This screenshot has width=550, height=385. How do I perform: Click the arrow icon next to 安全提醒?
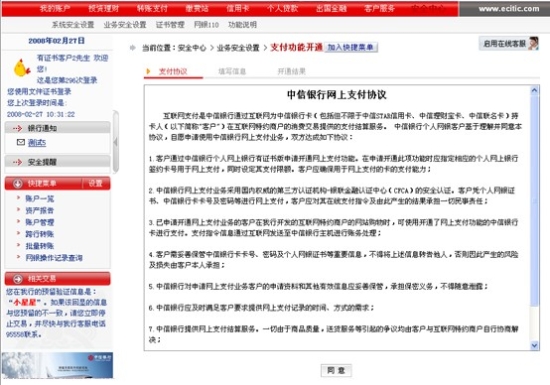pyautogui.click(x=17, y=162)
